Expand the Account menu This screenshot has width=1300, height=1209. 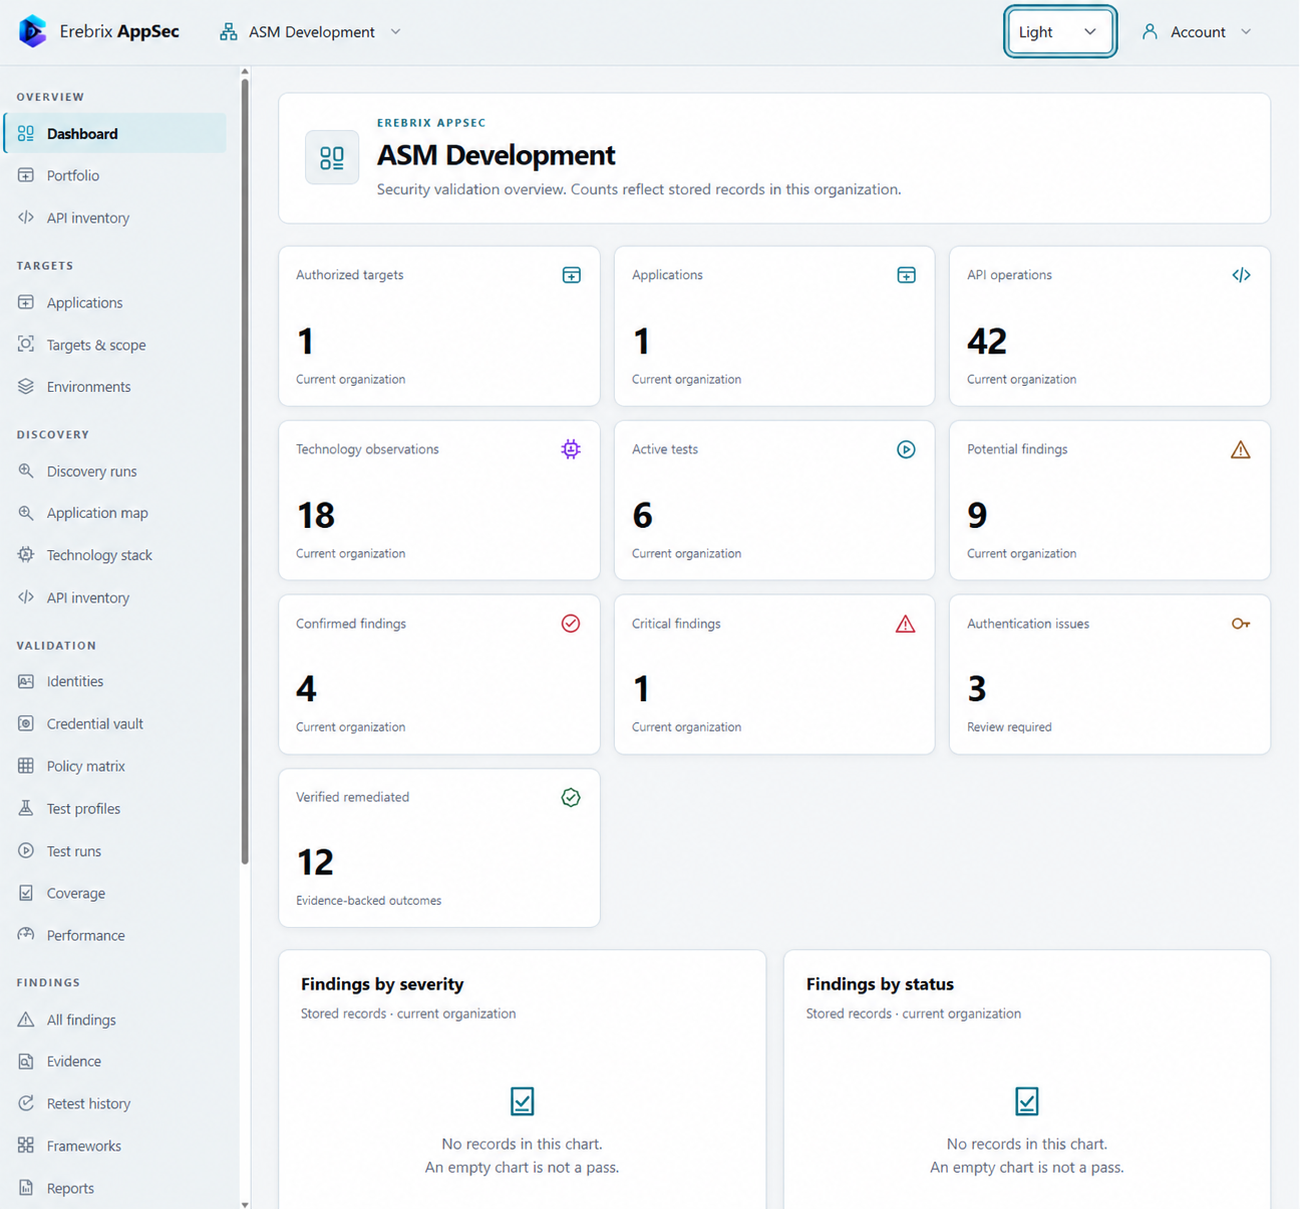(1197, 32)
